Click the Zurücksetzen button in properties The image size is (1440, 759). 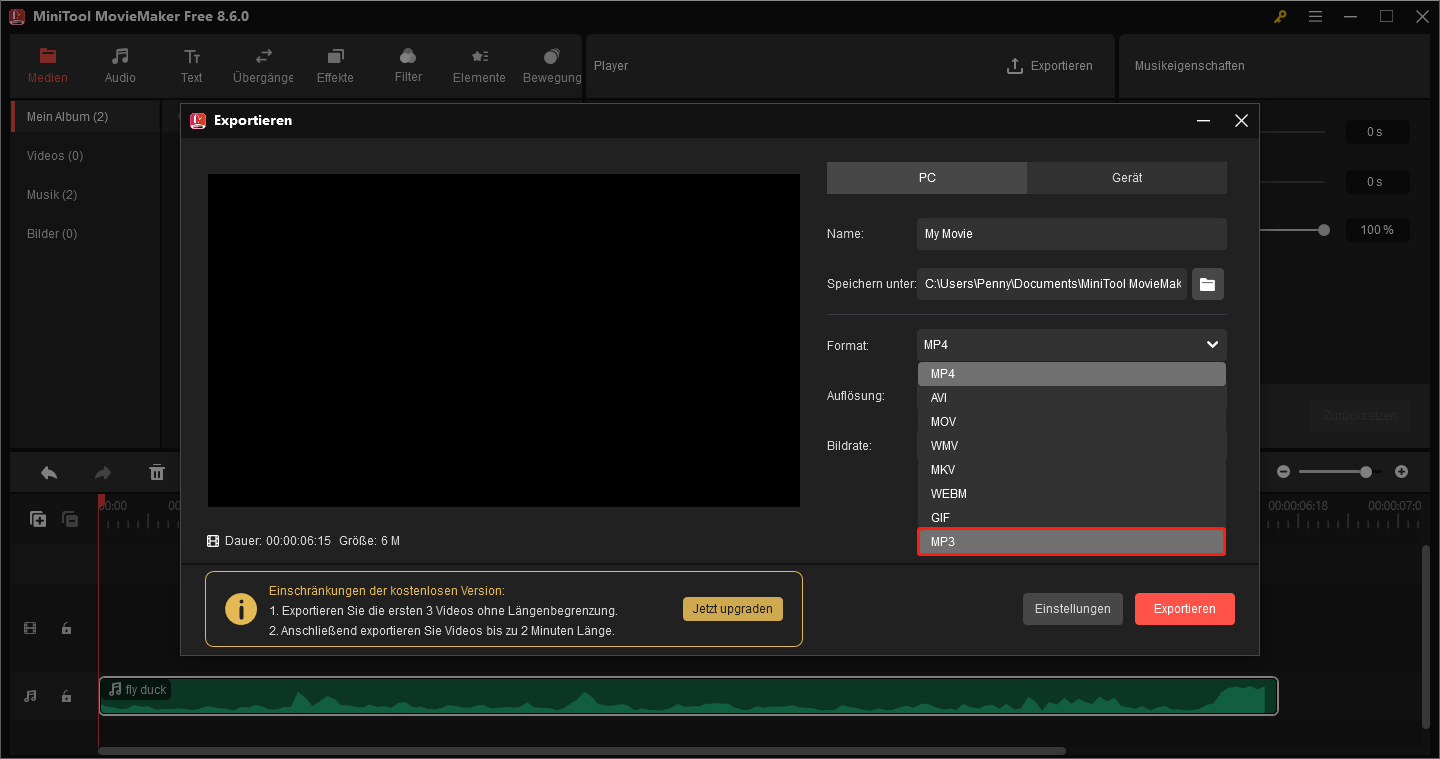pyautogui.click(x=1360, y=416)
